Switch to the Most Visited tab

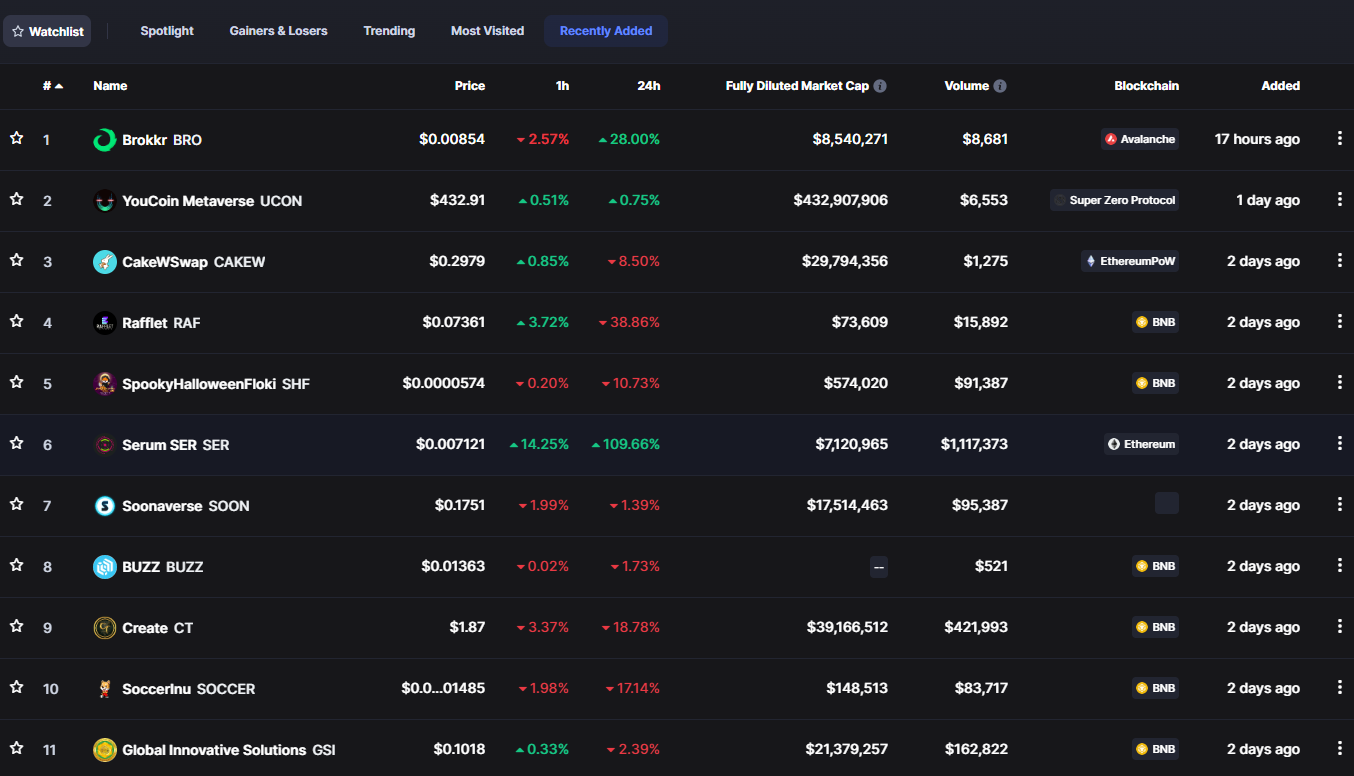[488, 31]
